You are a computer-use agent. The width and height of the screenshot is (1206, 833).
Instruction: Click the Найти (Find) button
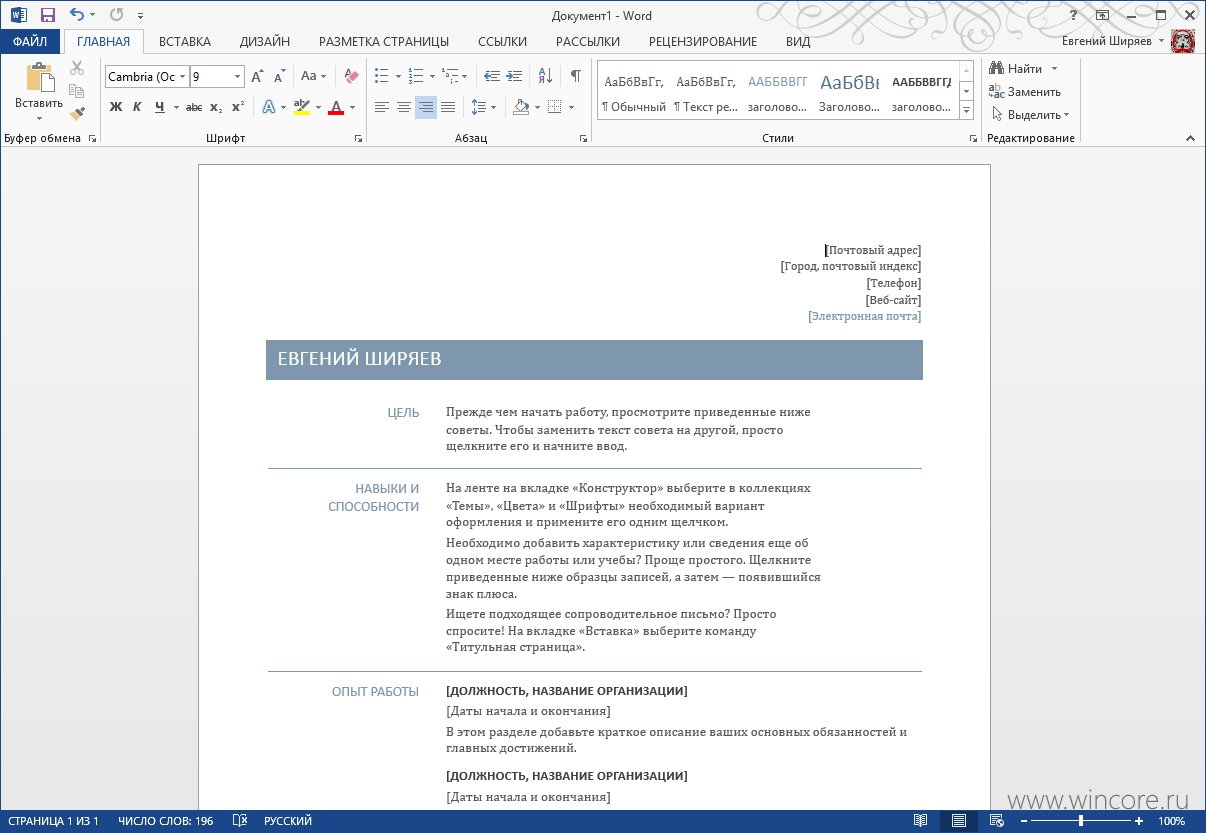point(1023,69)
